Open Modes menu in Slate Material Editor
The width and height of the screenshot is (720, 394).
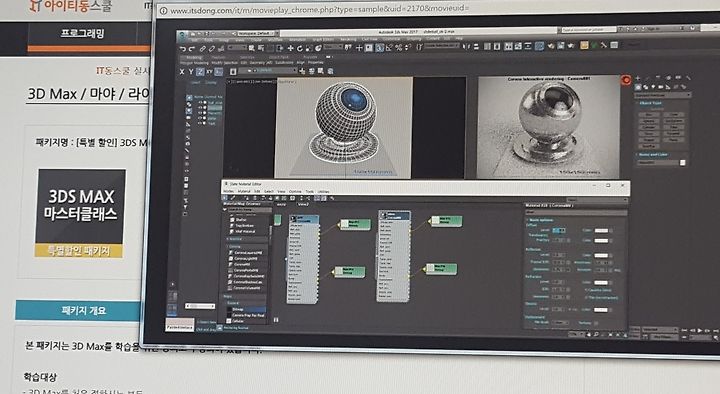(x=228, y=191)
